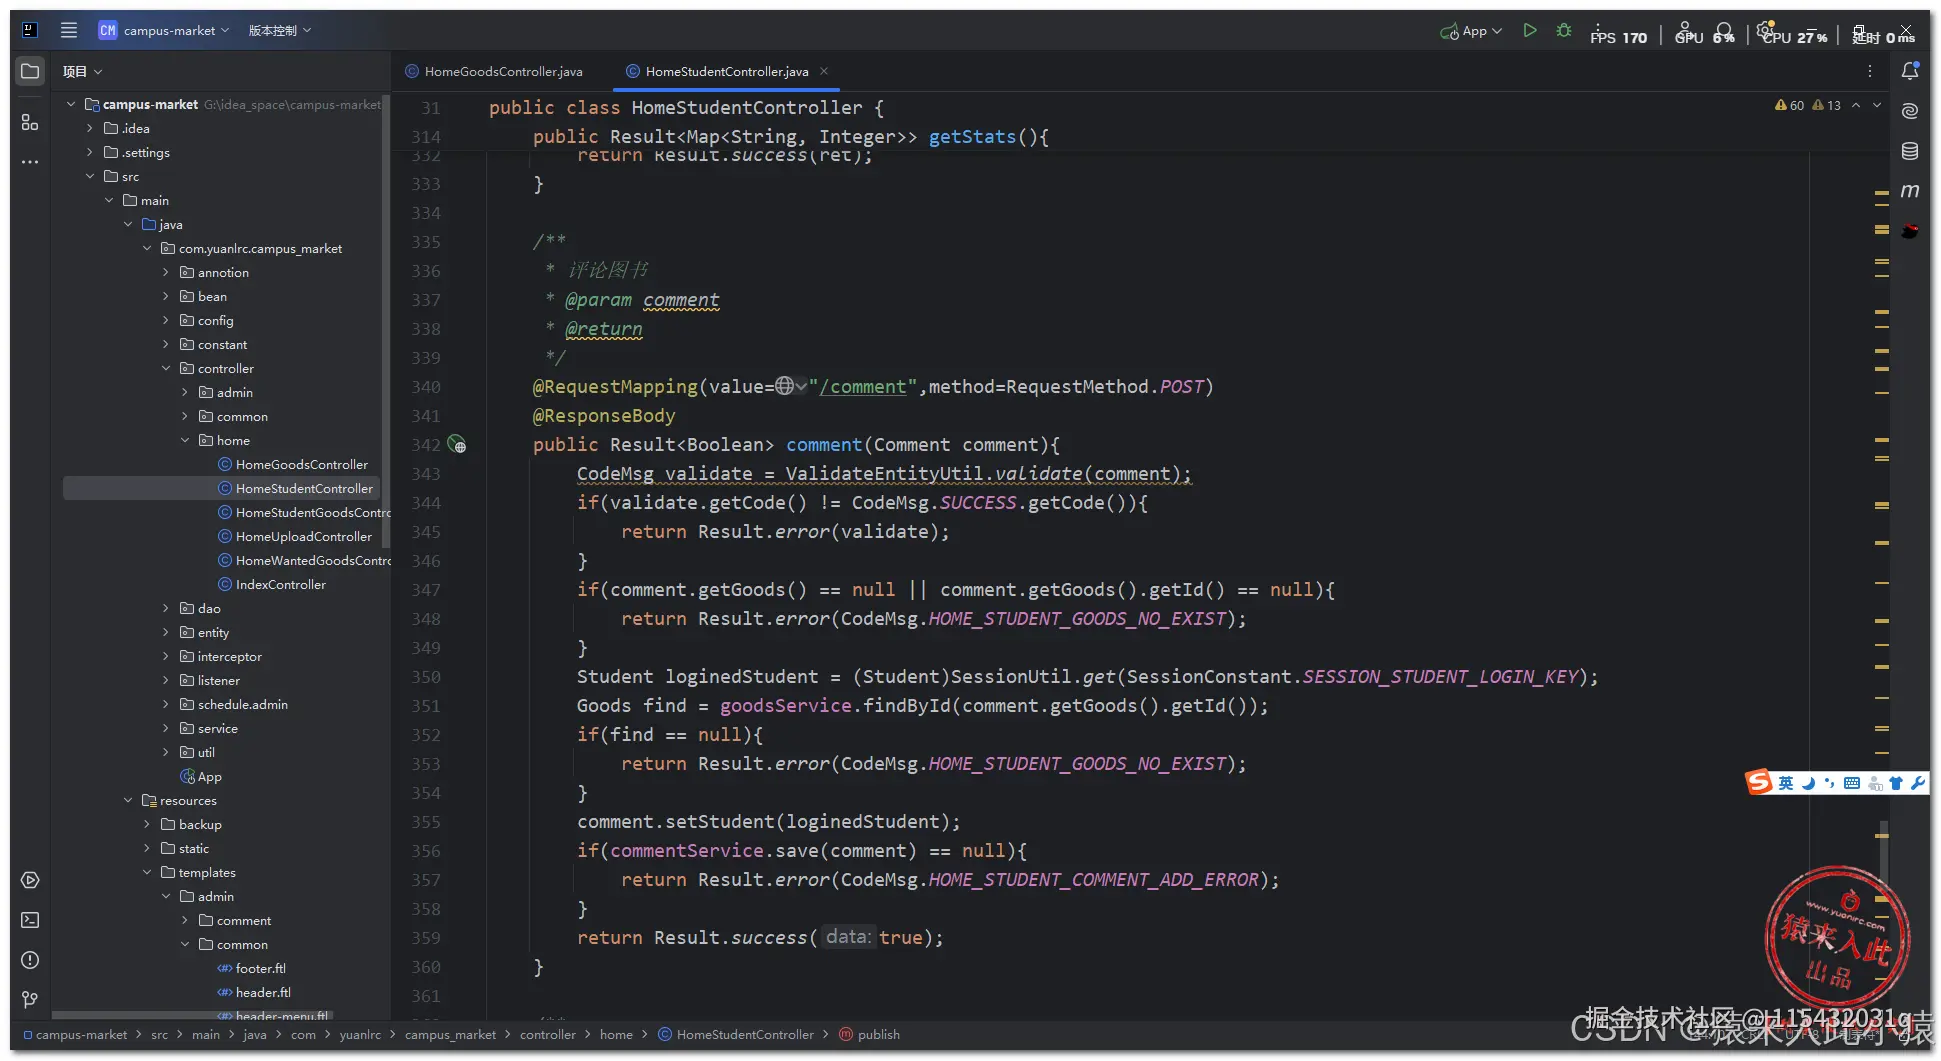Collapse the src folder
Viewport: 1941px width, 1061px height.
coord(90,176)
